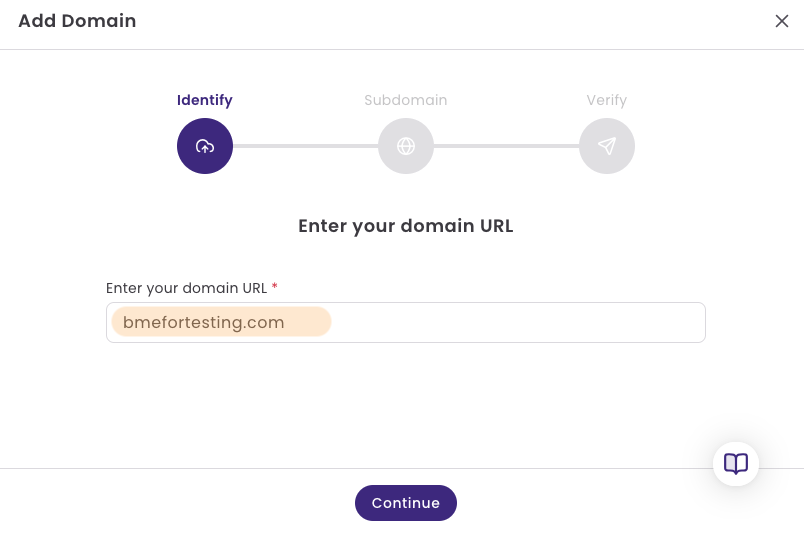This screenshot has width=804, height=538.
Task: Switch to the Subdomain step label
Action: 406,100
